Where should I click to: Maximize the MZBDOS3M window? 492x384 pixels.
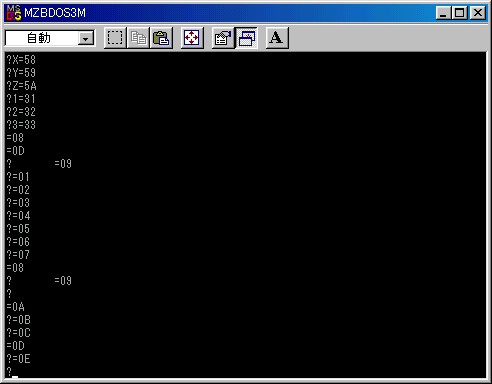pos(459,13)
